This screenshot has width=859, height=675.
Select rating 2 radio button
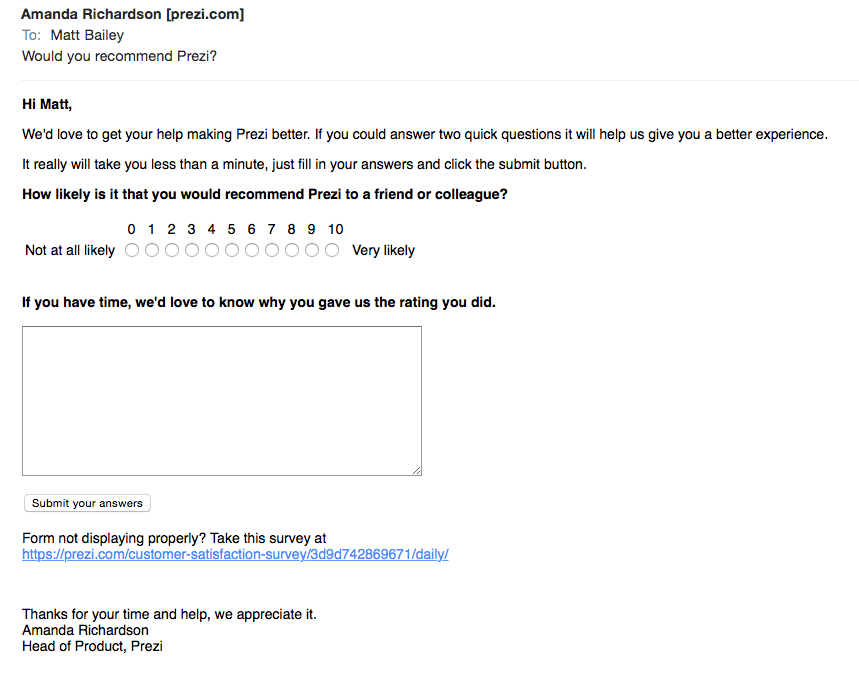(172, 250)
